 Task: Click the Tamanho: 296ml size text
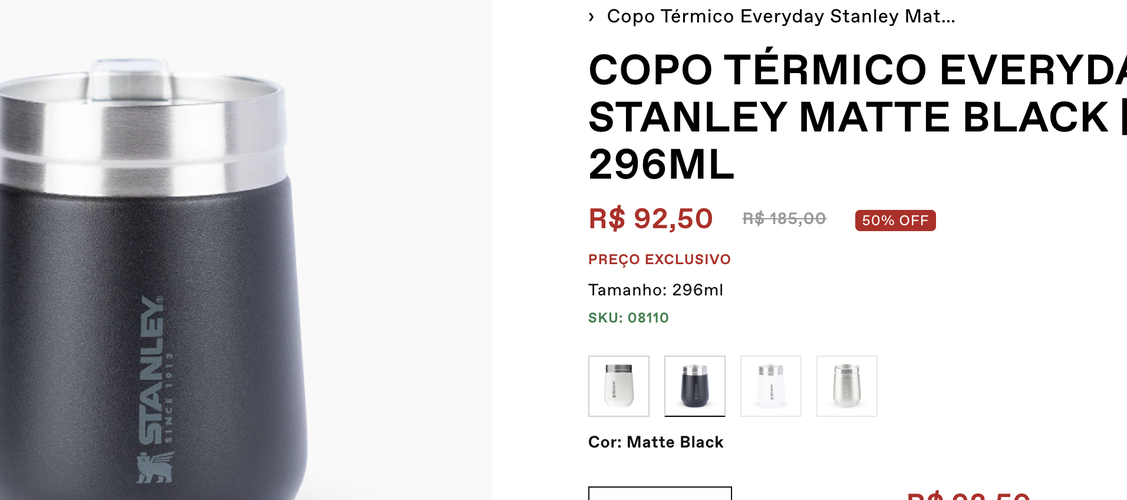click(656, 290)
